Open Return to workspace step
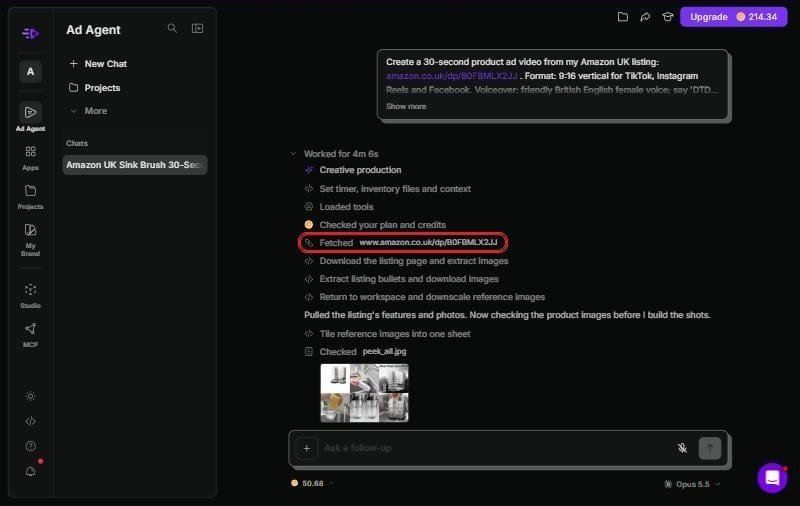 (424, 297)
